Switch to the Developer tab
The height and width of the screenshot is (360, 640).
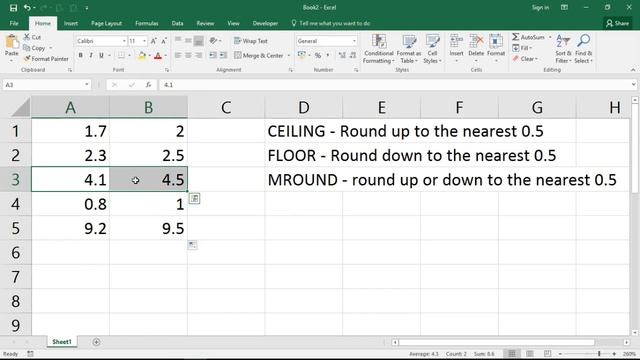point(265,23)
